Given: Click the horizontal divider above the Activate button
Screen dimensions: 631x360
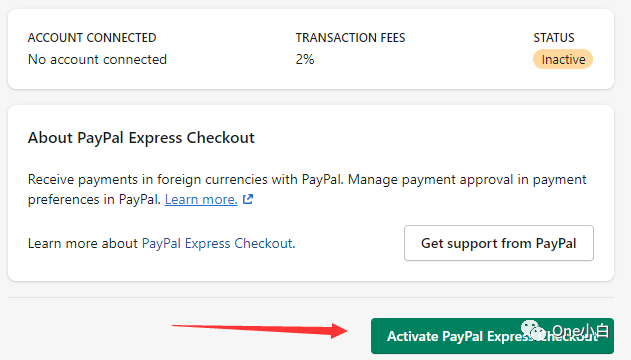Looking at the screenshot, I should [311, 298].
